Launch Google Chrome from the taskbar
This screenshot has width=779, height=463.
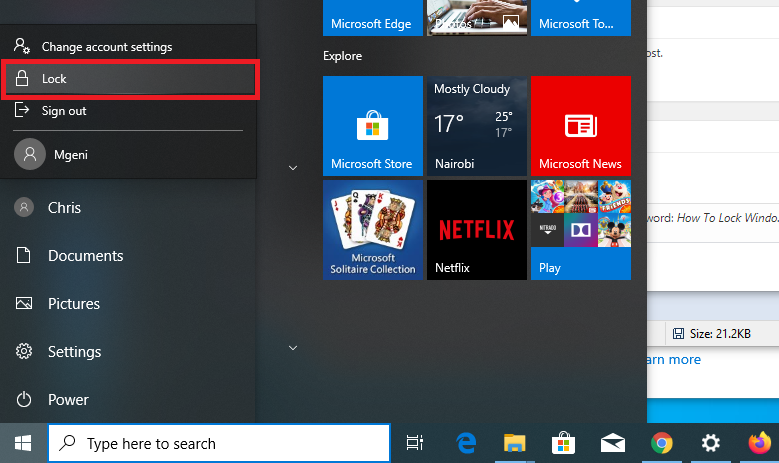(662, 443)
